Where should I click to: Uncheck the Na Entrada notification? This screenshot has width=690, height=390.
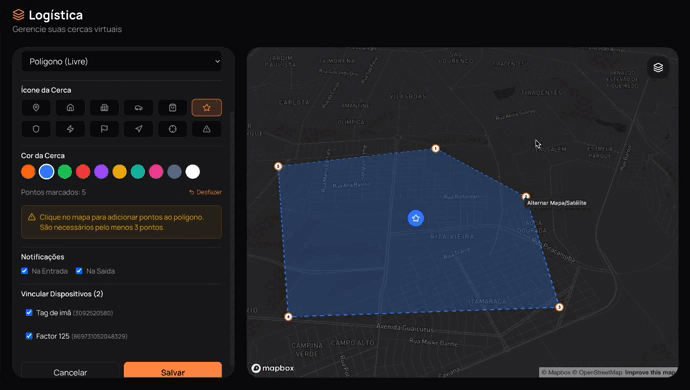tap(25, 271)
